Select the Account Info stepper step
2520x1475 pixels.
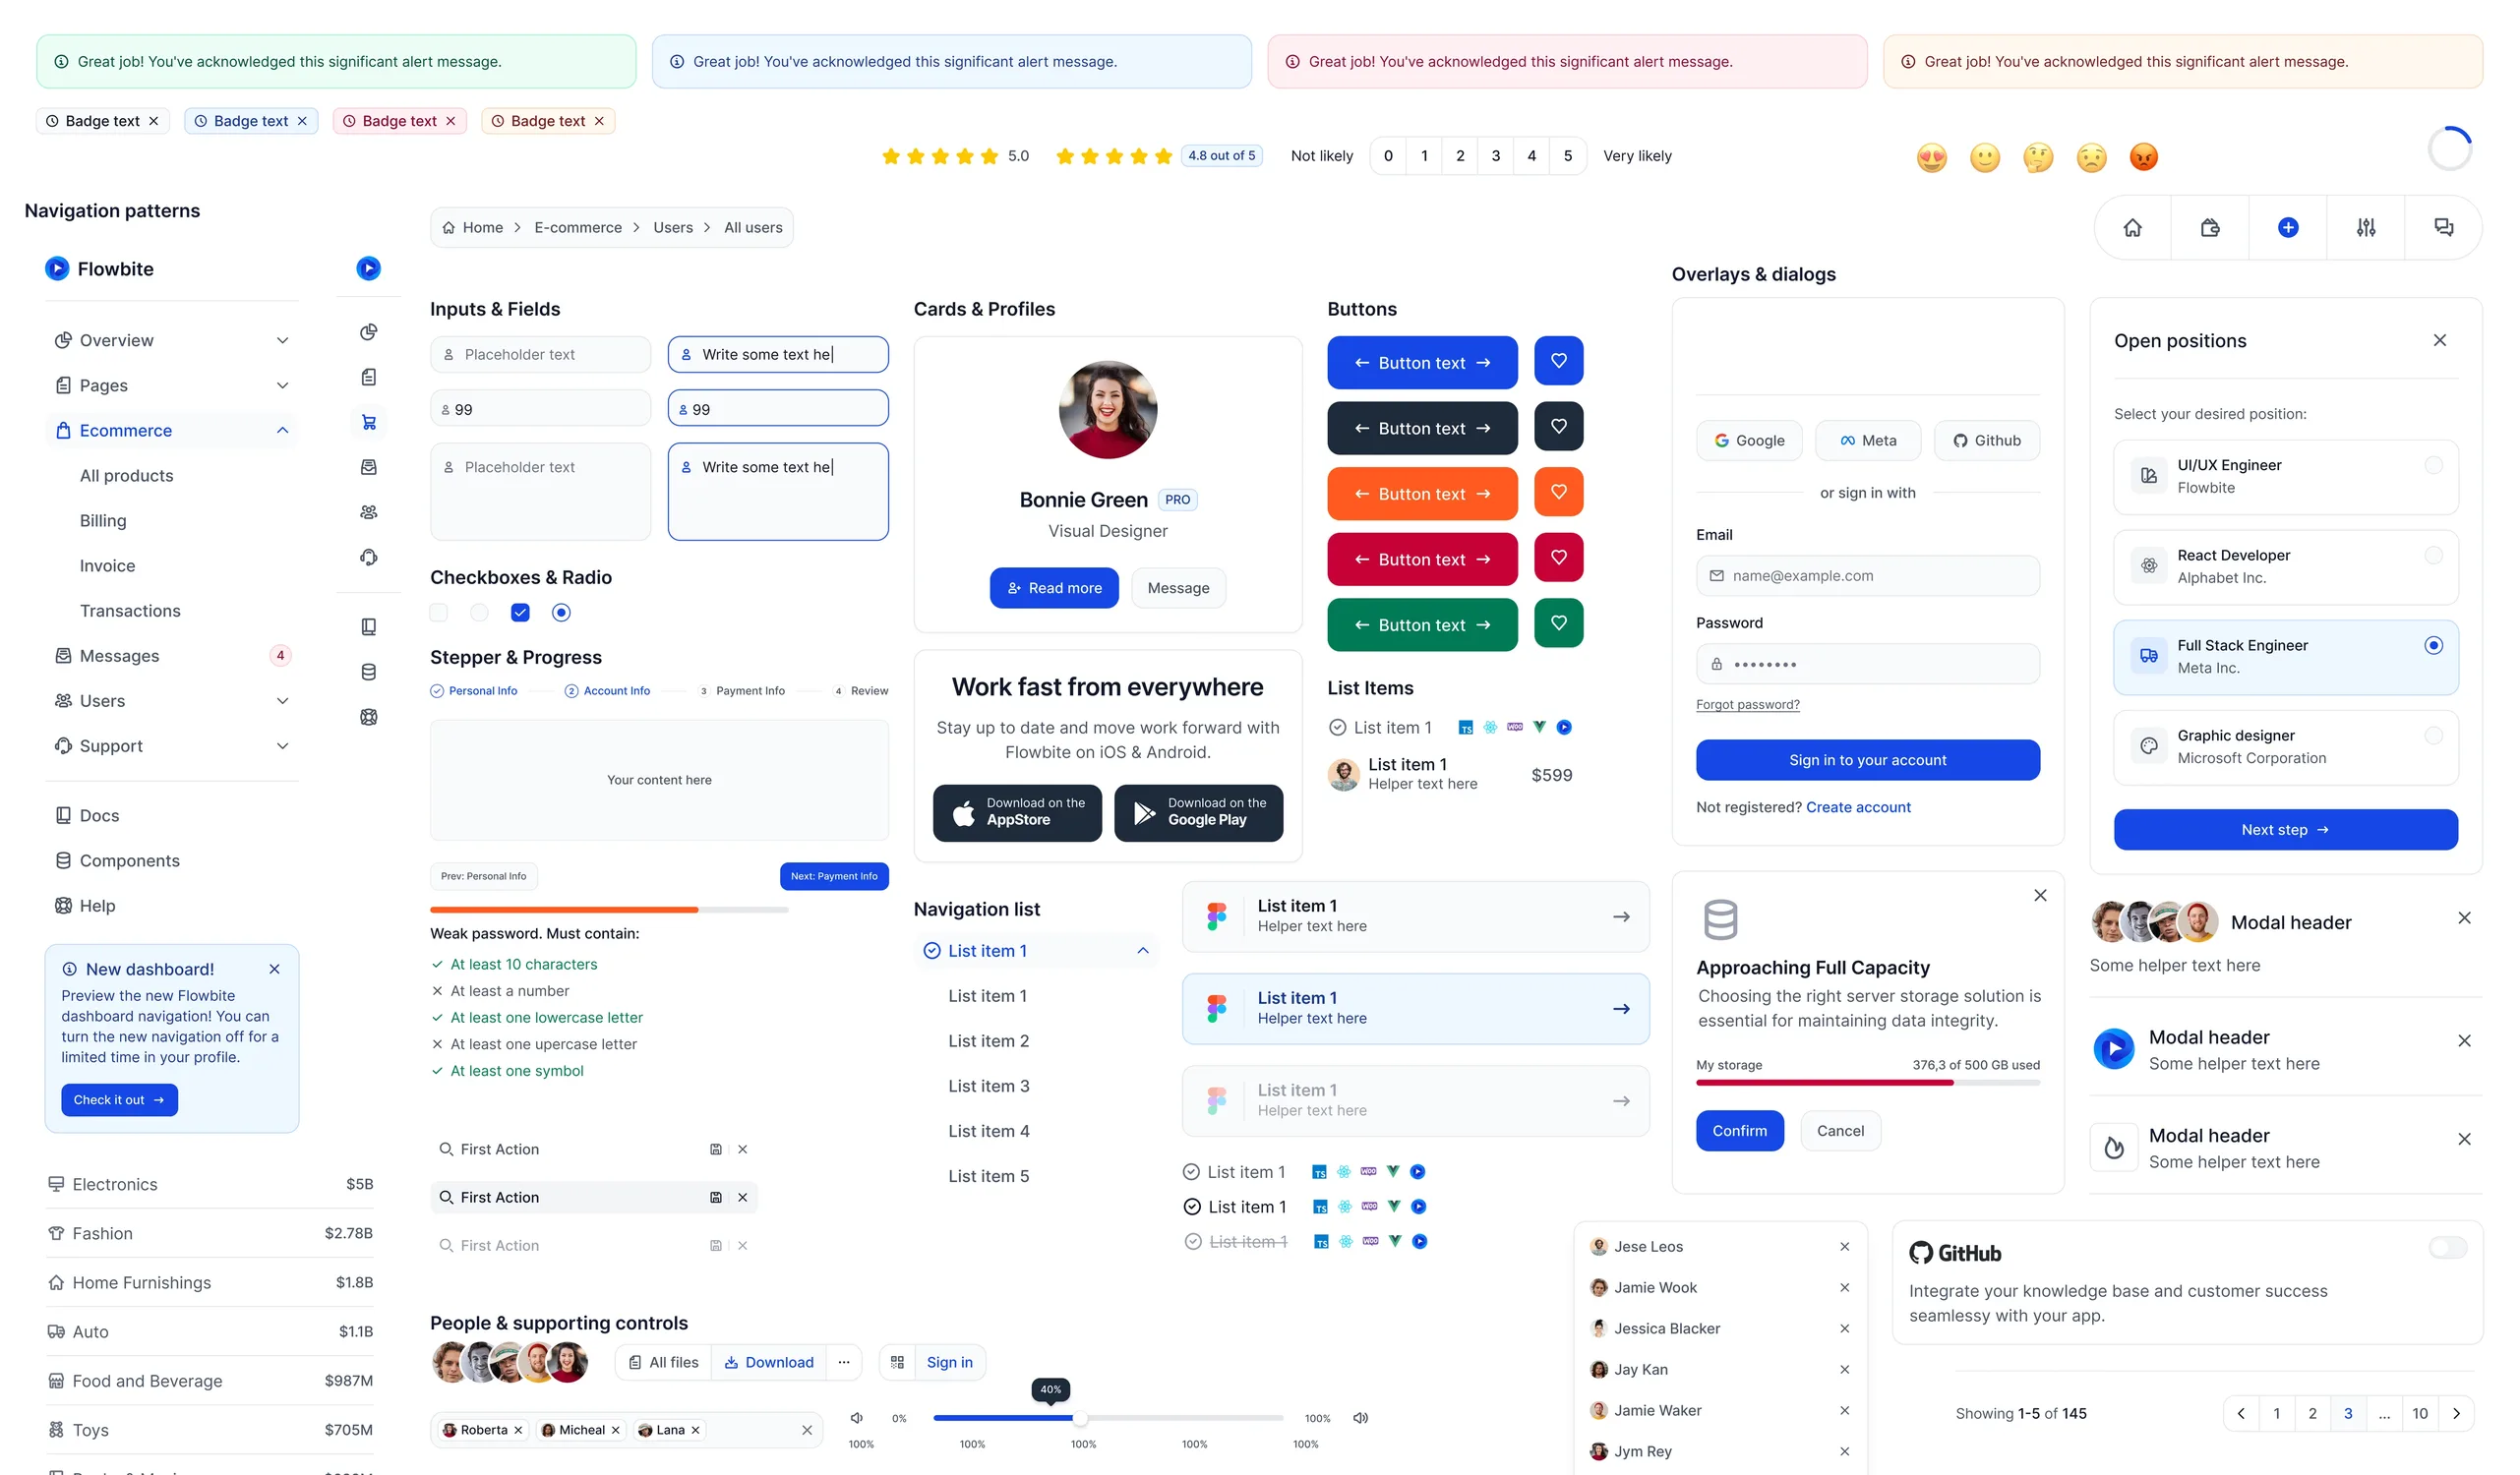click(607, 691)
